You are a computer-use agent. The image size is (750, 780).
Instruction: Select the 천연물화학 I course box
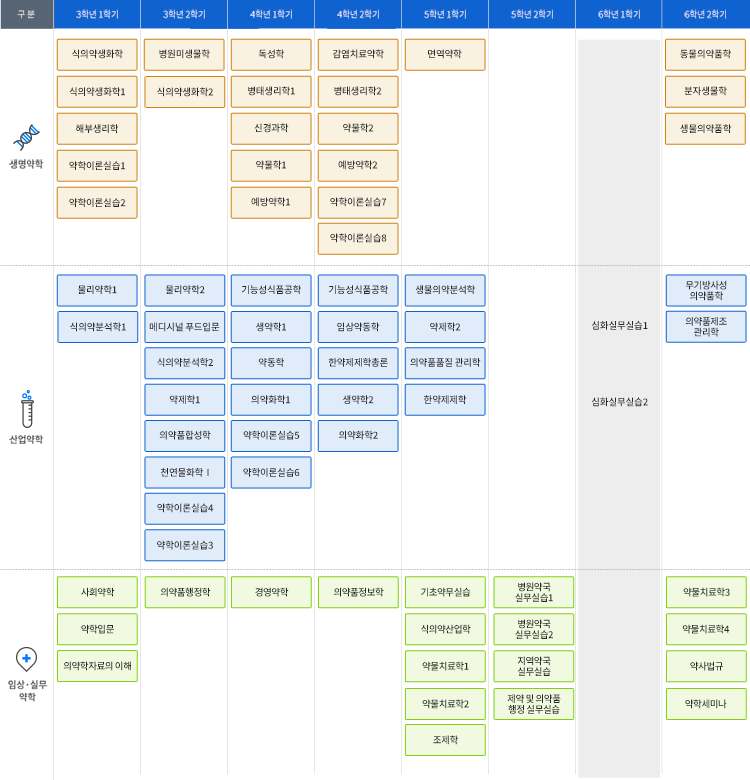point(184,472)
